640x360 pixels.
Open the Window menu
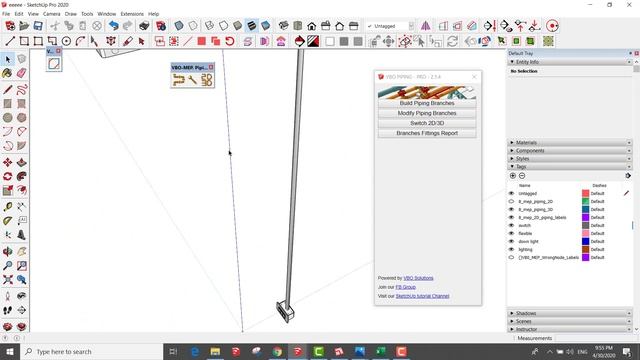[x=107, y=14]
